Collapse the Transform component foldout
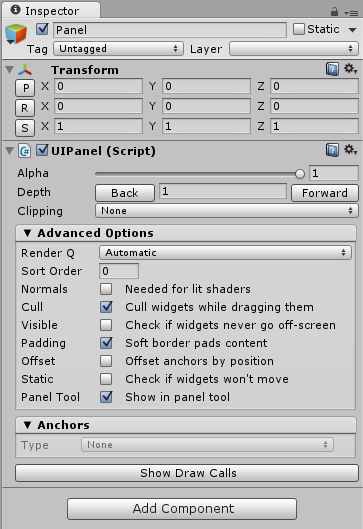The width and height of the screenshot is (363, 529). (x=9, y=70)
